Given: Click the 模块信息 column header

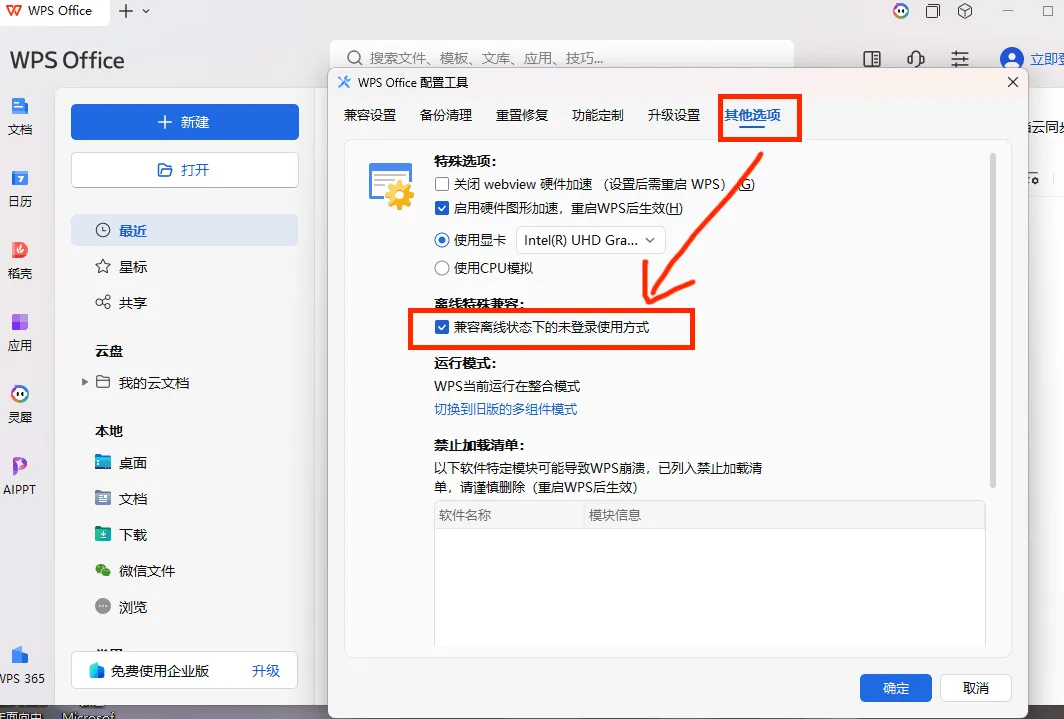Looking at the screenshot, I should 784,515.
